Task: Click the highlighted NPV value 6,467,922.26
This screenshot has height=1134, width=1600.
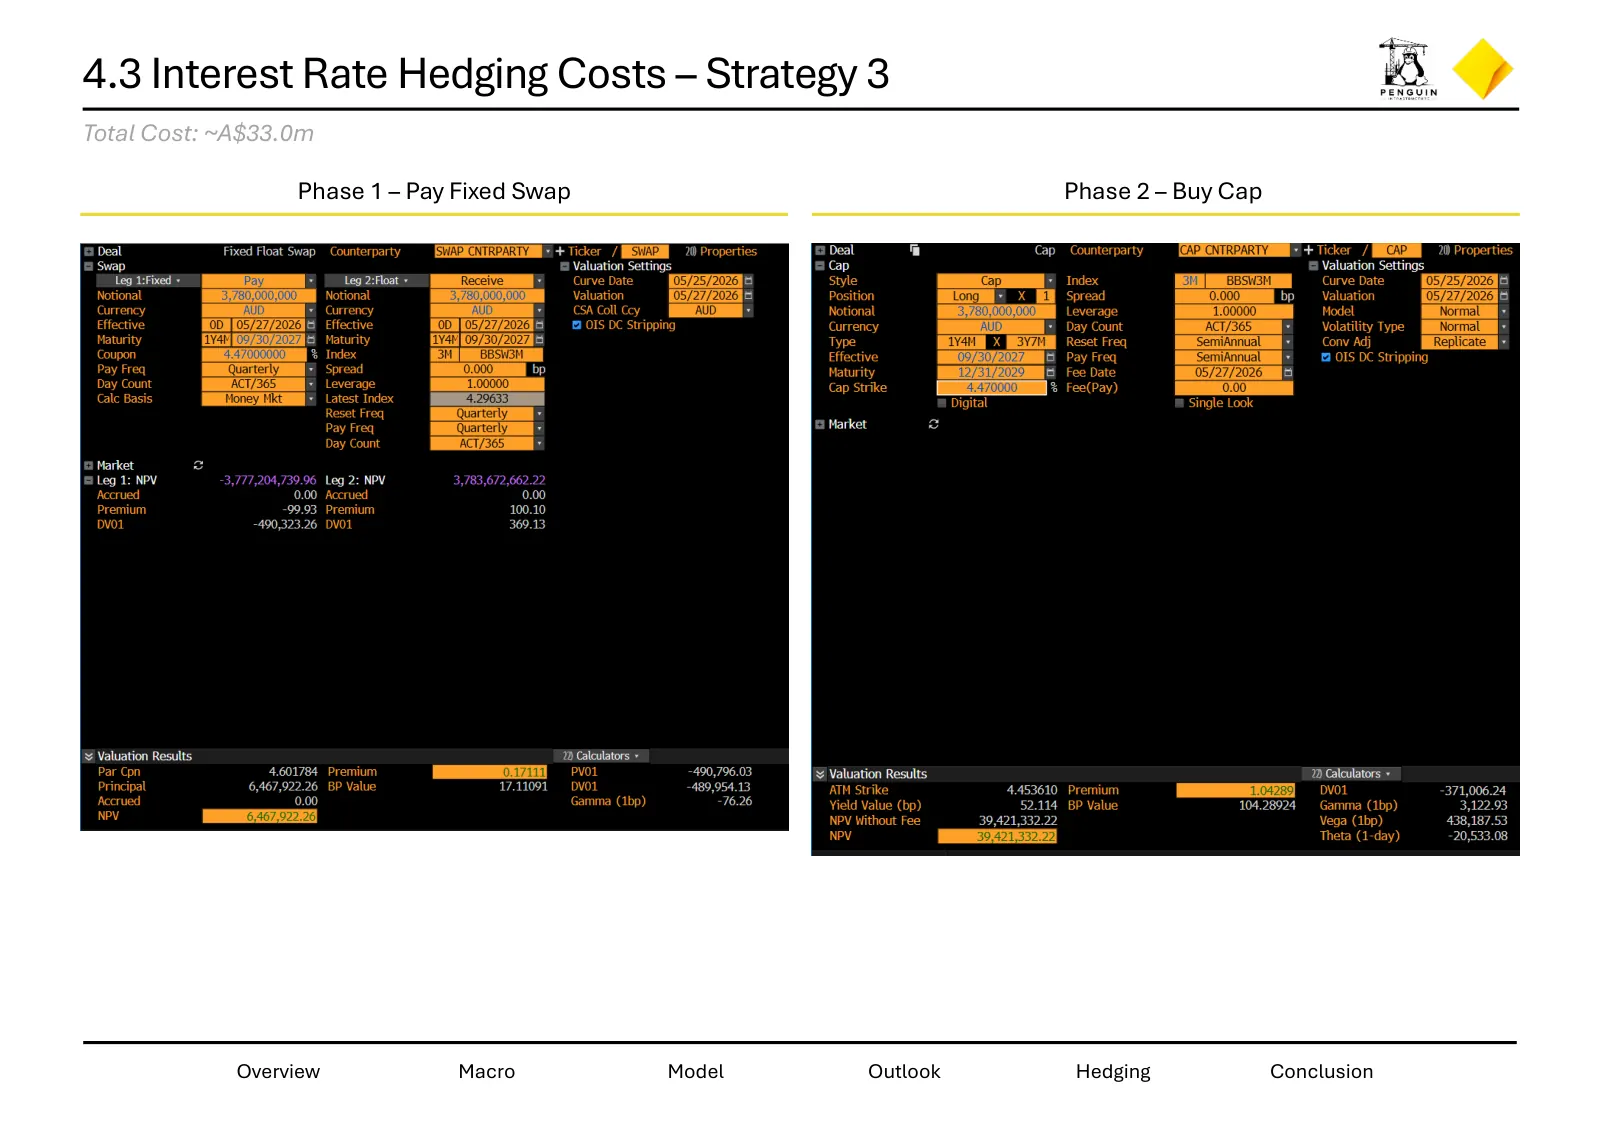Action: coord(260,817)
